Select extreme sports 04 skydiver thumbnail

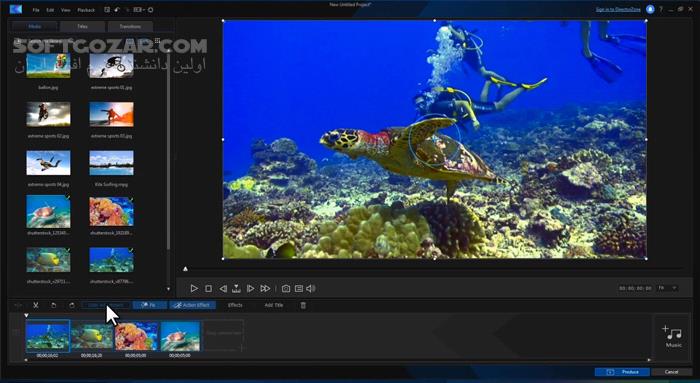tap(48, 163)
